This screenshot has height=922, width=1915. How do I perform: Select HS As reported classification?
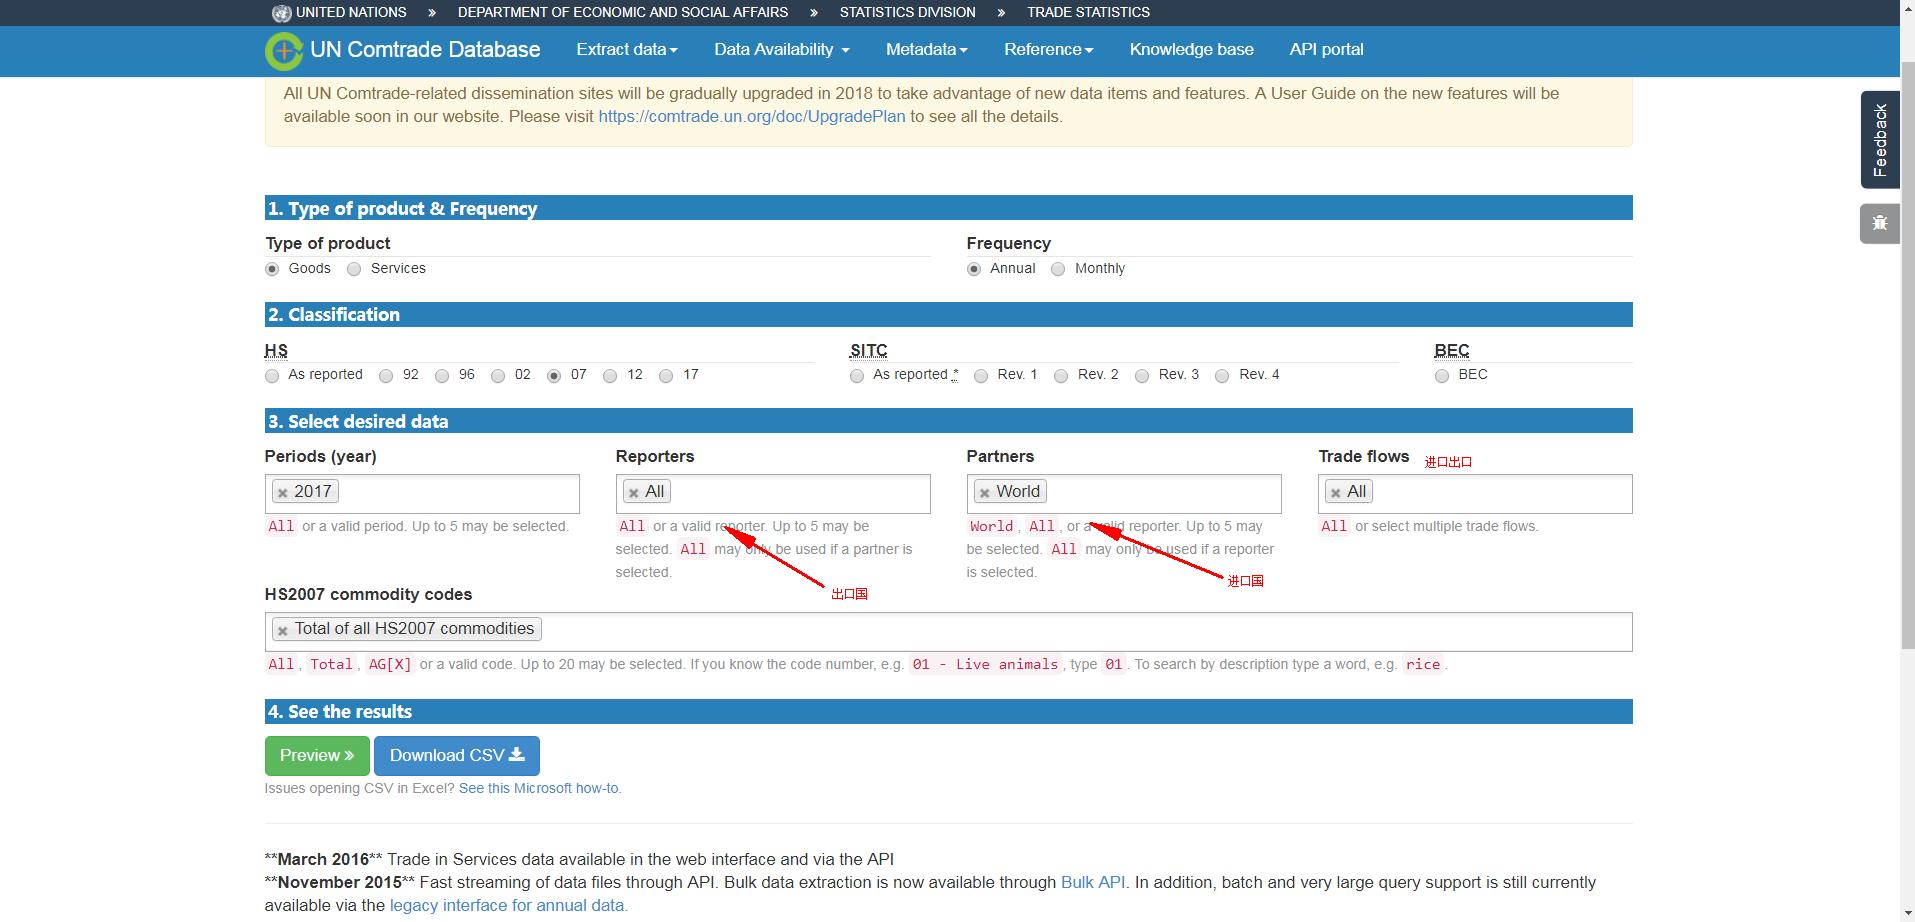(272, 376)
